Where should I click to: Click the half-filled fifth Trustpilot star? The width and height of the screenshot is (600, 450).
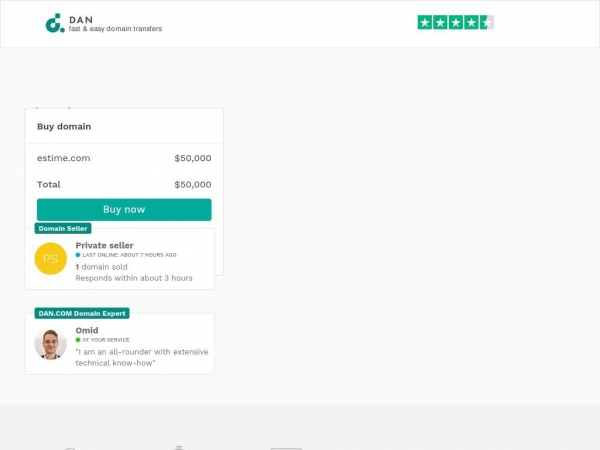pos(487,23)
